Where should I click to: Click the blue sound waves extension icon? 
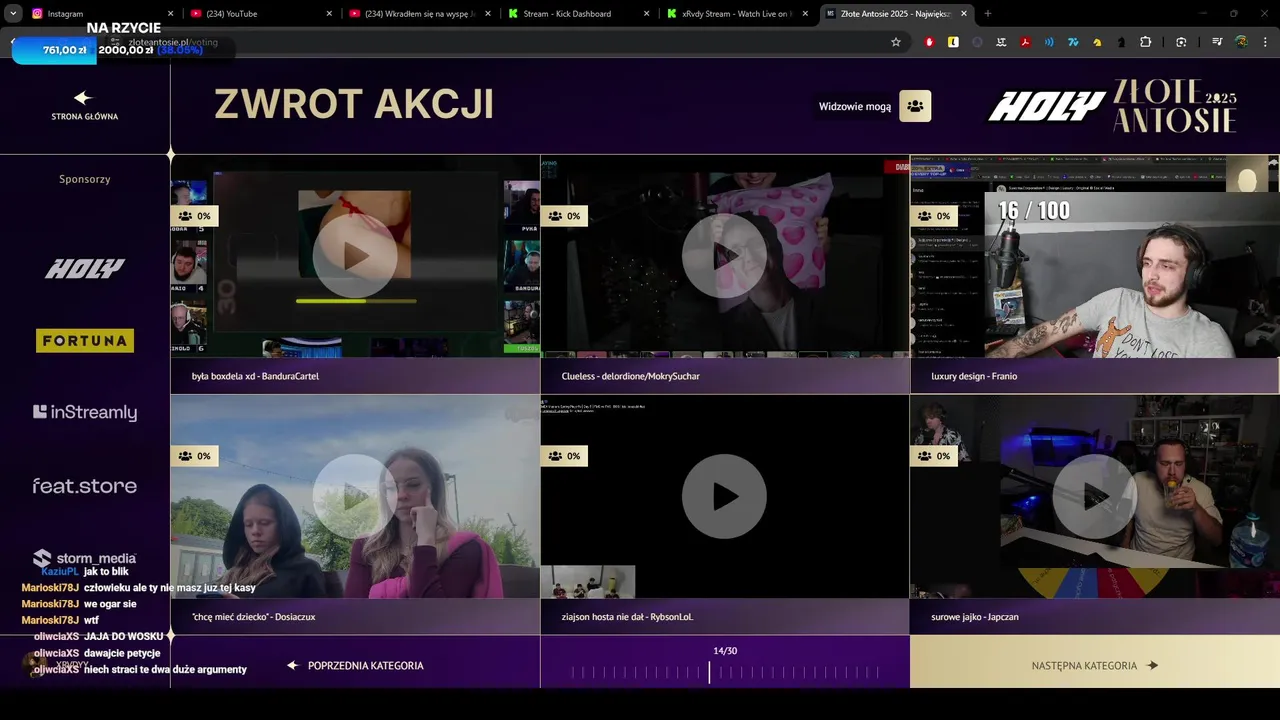1049,42
